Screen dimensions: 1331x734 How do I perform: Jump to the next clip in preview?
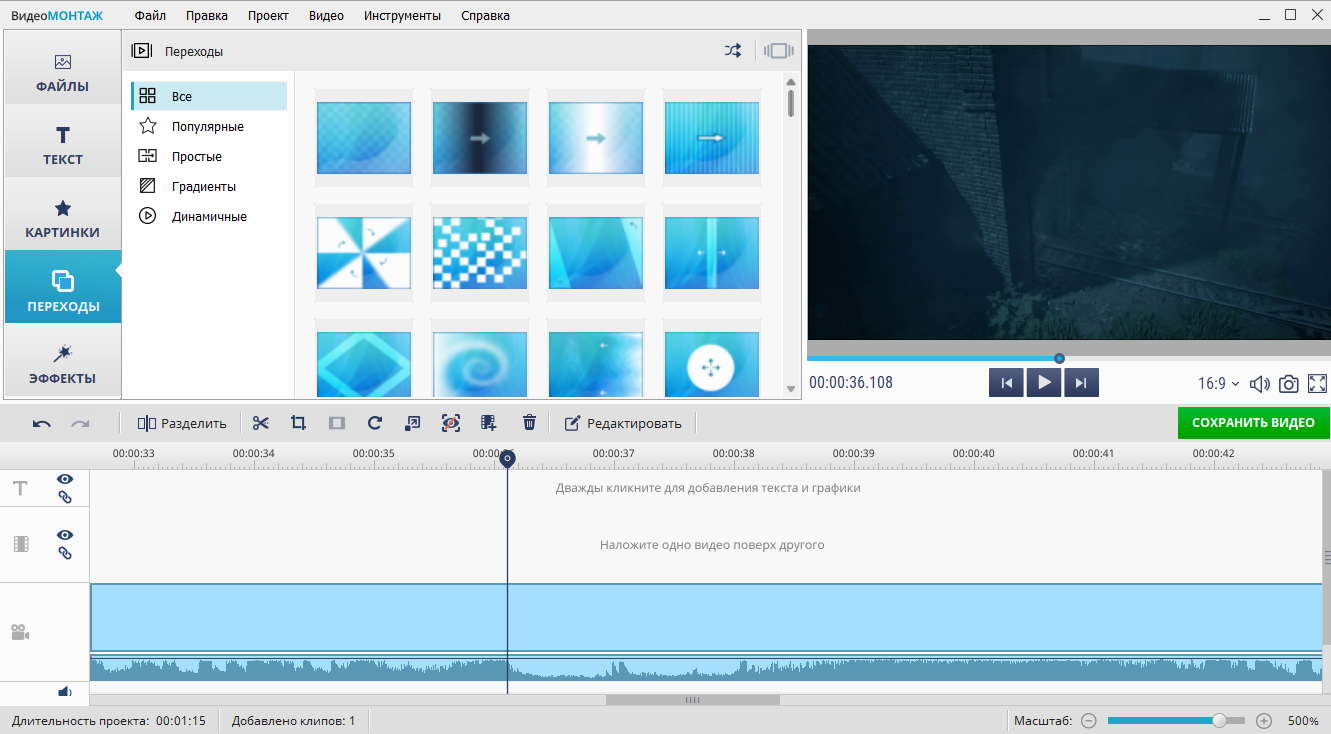pyautogui.click(x=1081, y=382)
